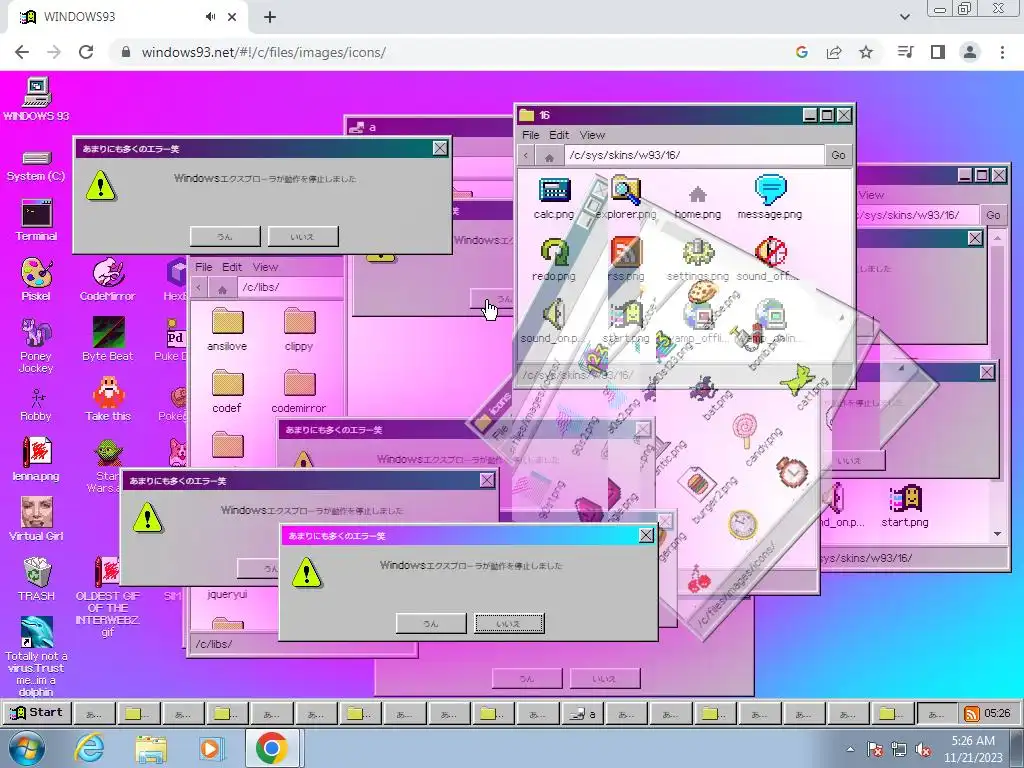This screenshot has width=1024, height=768.
Task: Open message.png in the 16 window
Action: 769,198
